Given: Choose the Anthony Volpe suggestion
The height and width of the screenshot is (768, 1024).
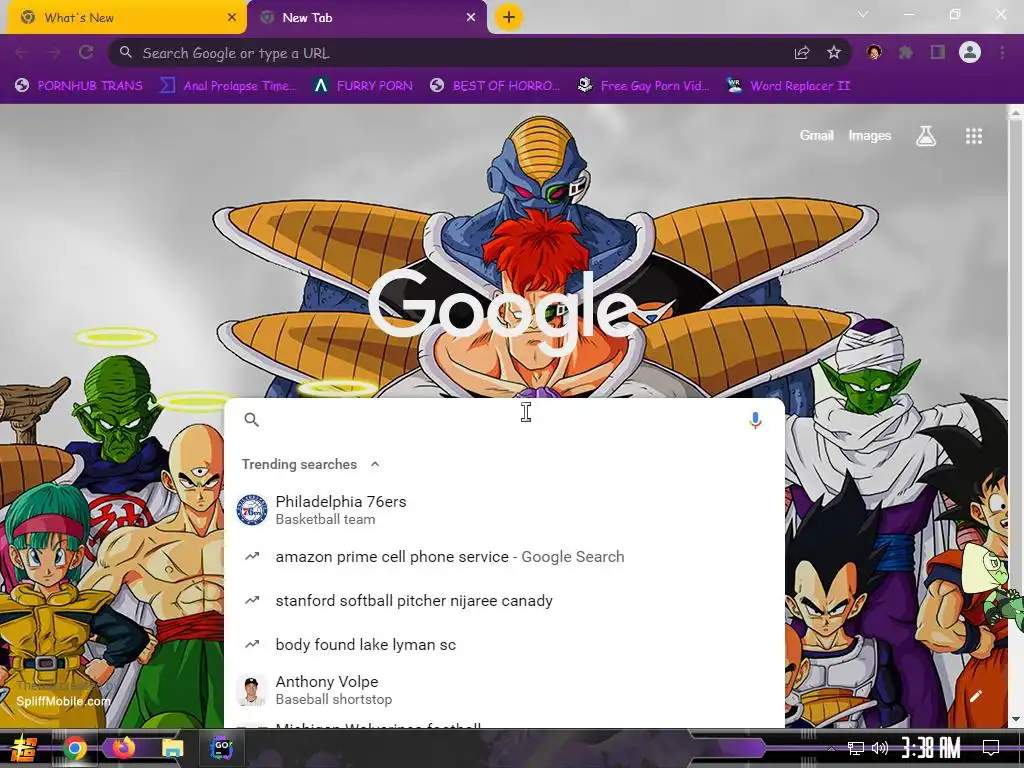Looking at the screenshot, I should pos(504,690).
